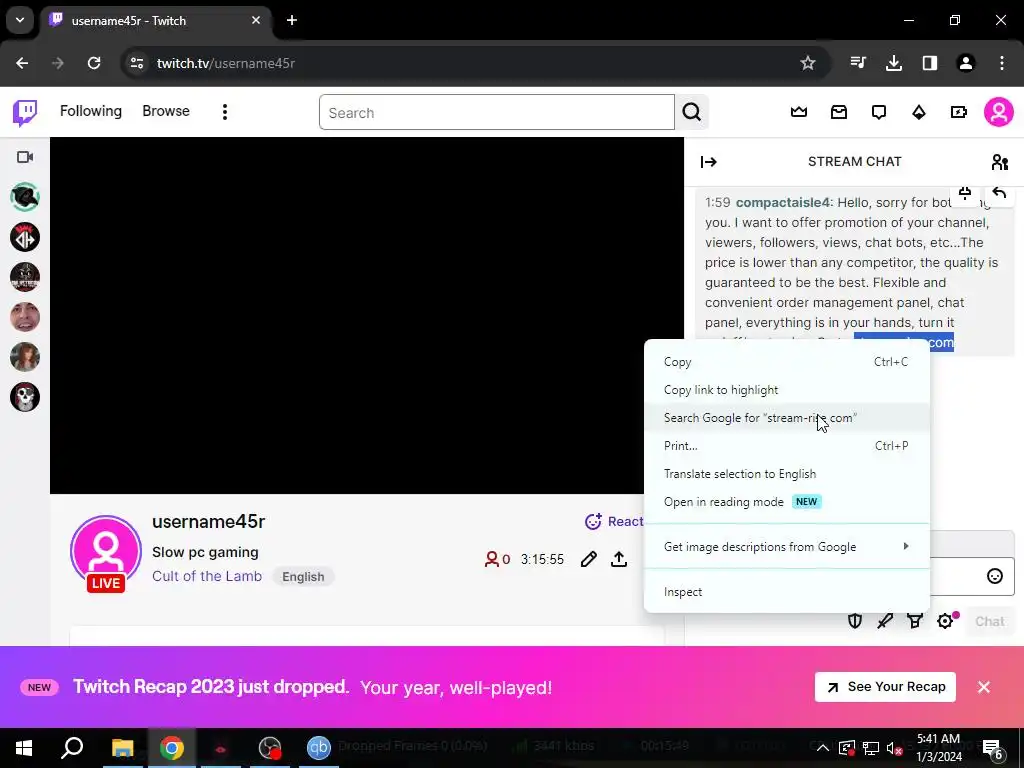Click the trophy icon below chat
Screen dimensions: 1024x768
click(x=915, y=621)
